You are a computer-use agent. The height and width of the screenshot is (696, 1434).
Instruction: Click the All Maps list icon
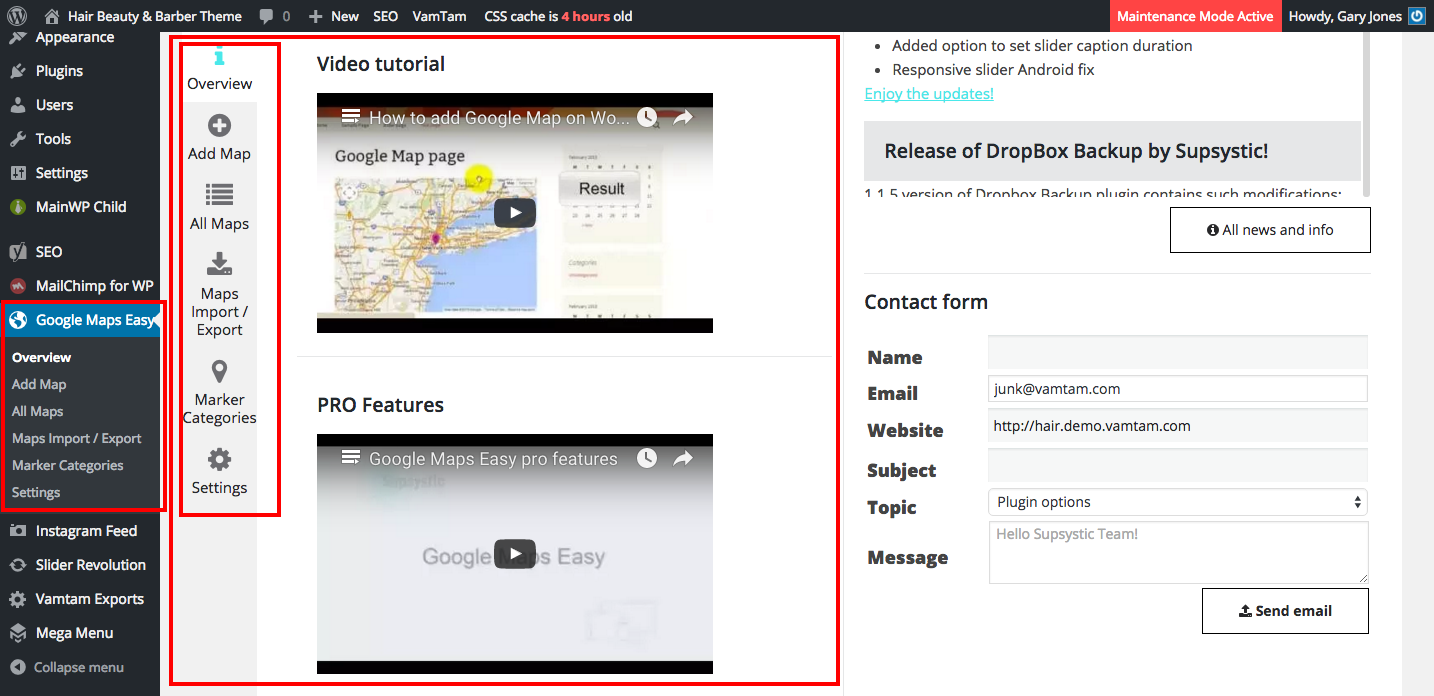(219, 194)
